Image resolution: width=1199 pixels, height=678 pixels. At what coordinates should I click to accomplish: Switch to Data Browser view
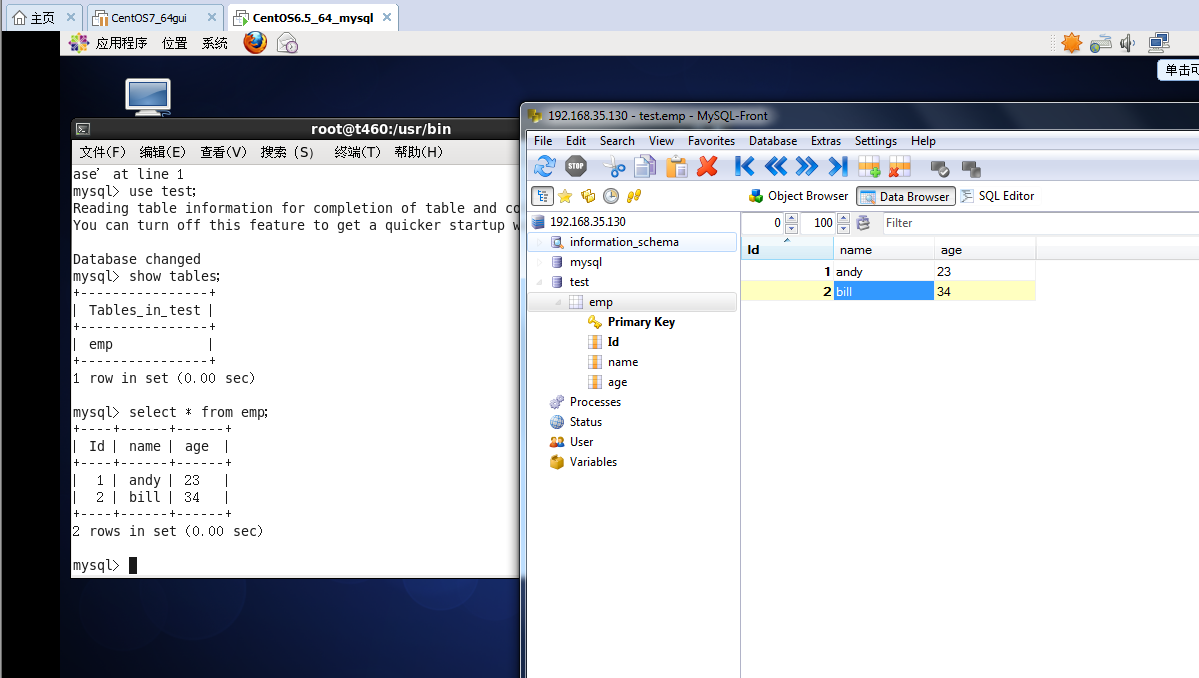click(x=906, y=196)
